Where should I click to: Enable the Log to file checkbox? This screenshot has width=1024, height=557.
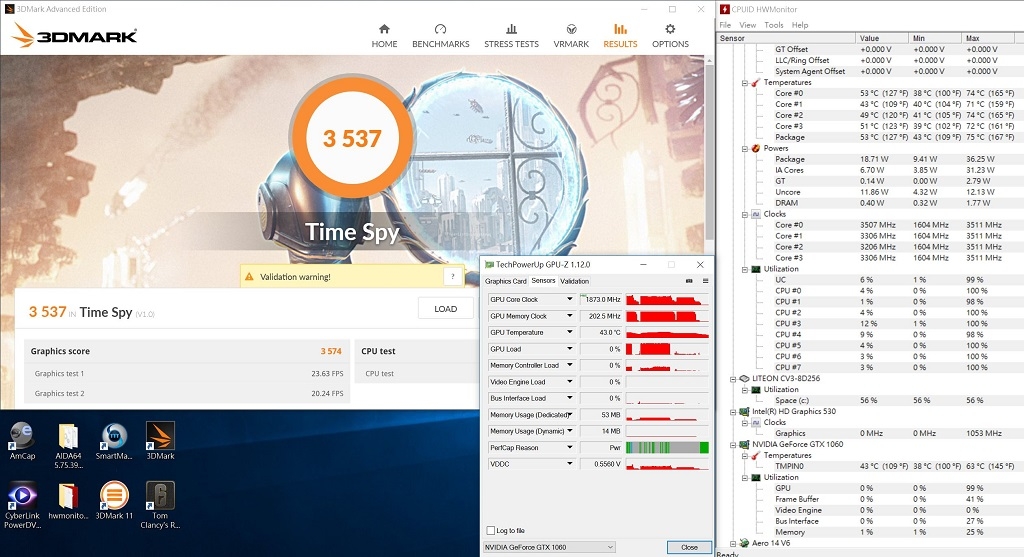[x=491, y=530]
